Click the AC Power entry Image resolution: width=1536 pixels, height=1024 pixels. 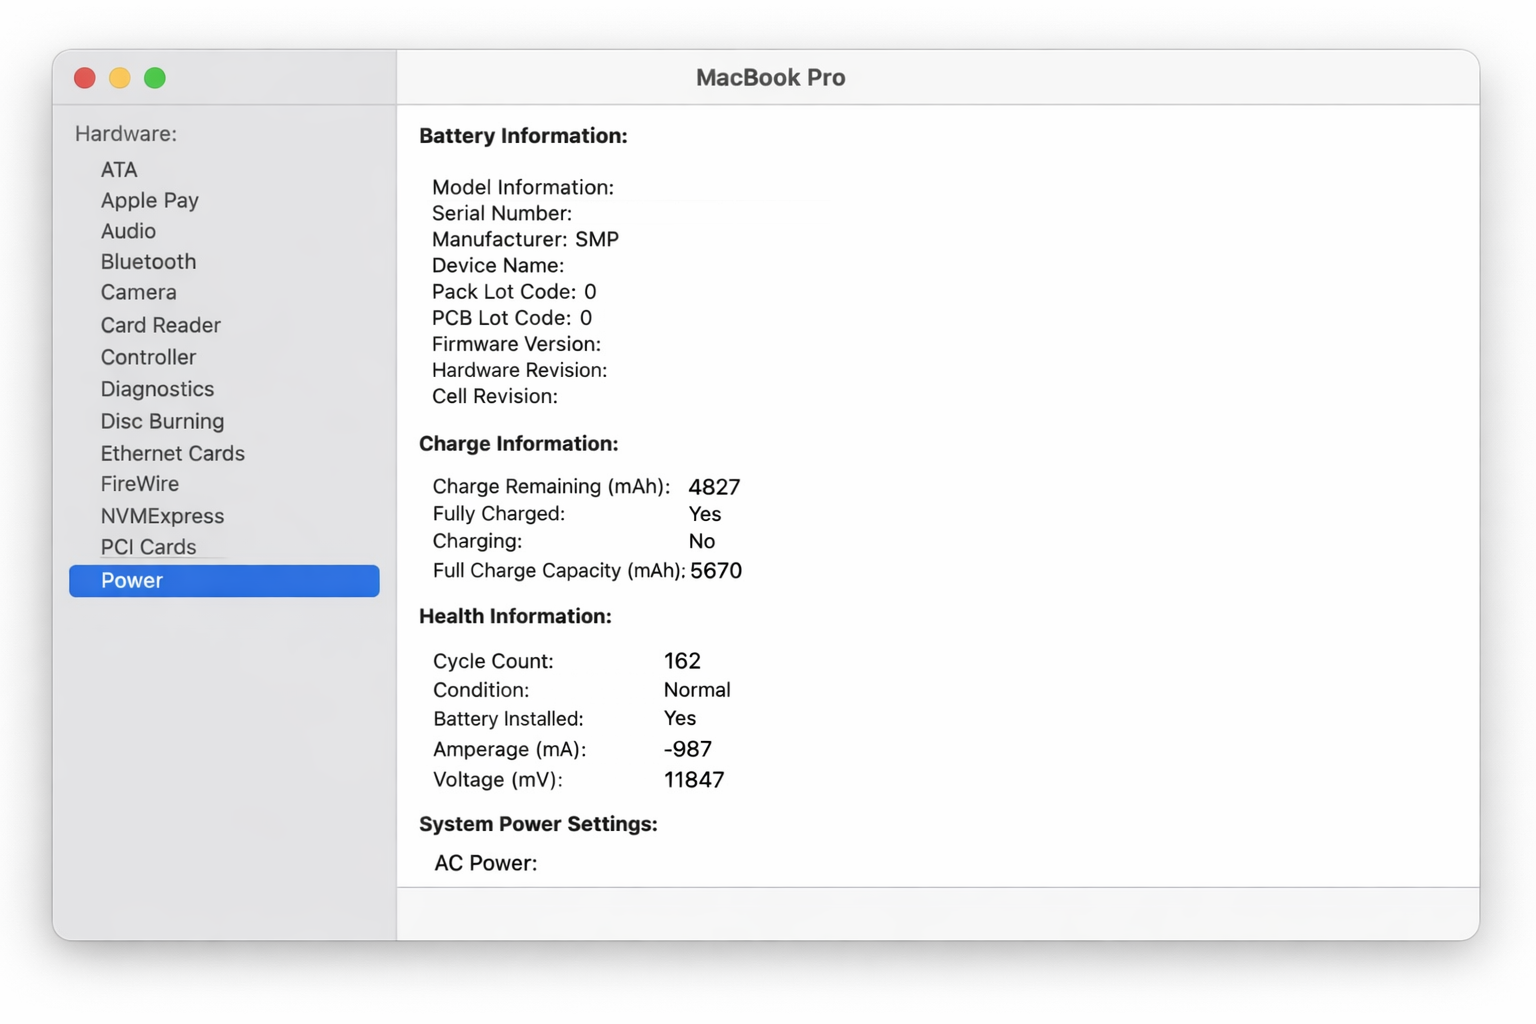tap(484, 862)
